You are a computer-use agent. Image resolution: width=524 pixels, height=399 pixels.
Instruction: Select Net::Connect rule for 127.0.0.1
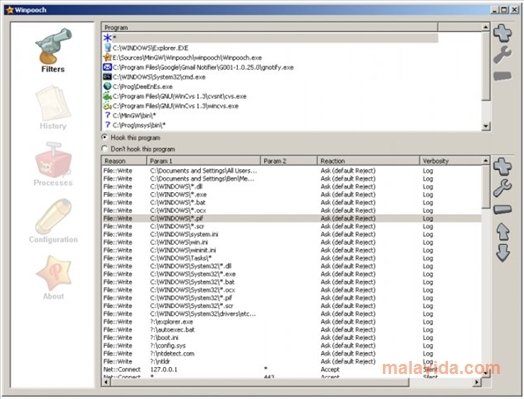pos(291,370)
